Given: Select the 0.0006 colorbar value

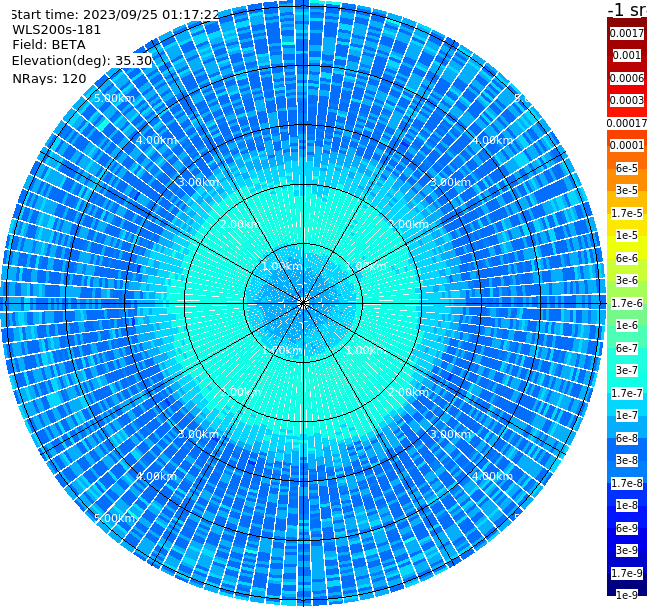Looking at the screenshot, I should click(x=627, y=78).
